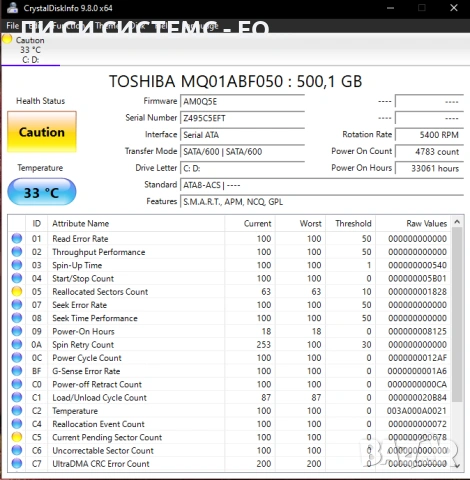Click the scroll up arrow of the attribute list
Image resolution: width=470 pixels, height=480 pixels.
pyautogui.click(x=457, y=222)
